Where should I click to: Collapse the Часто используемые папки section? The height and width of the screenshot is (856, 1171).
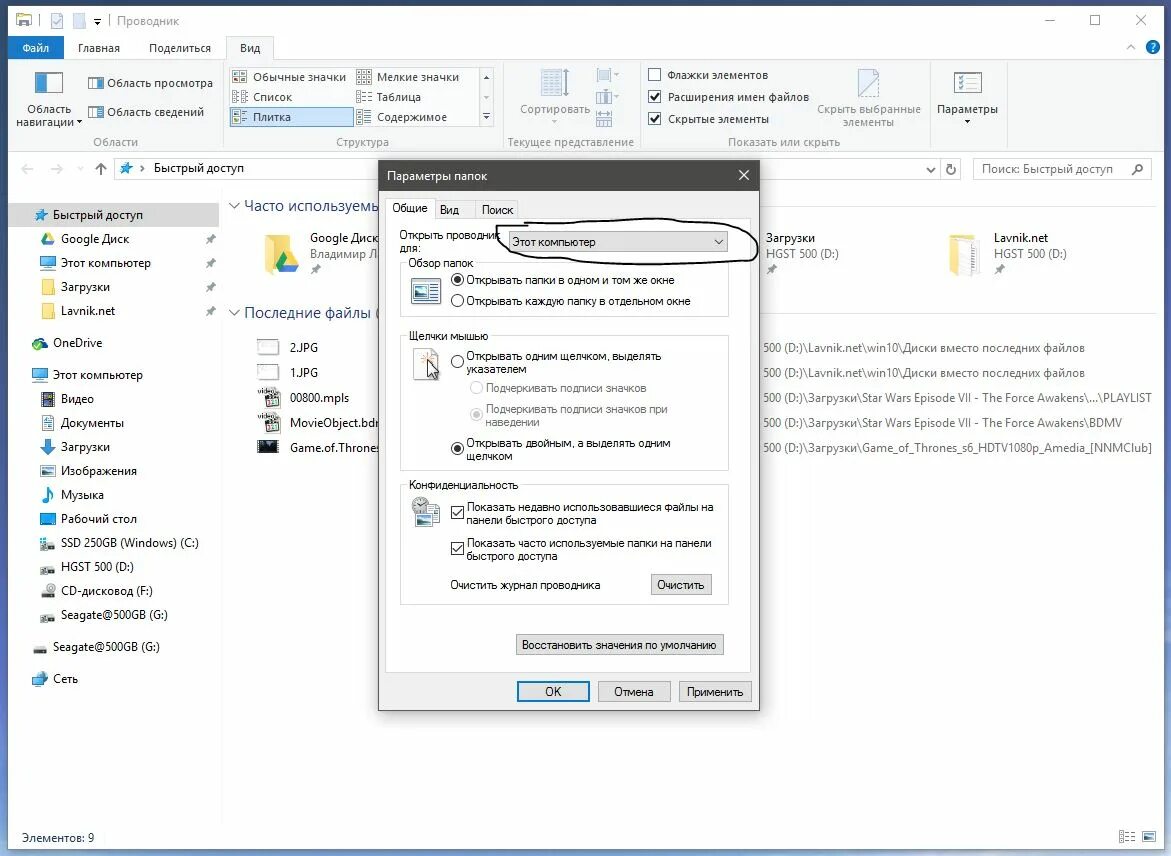point(234,206)
